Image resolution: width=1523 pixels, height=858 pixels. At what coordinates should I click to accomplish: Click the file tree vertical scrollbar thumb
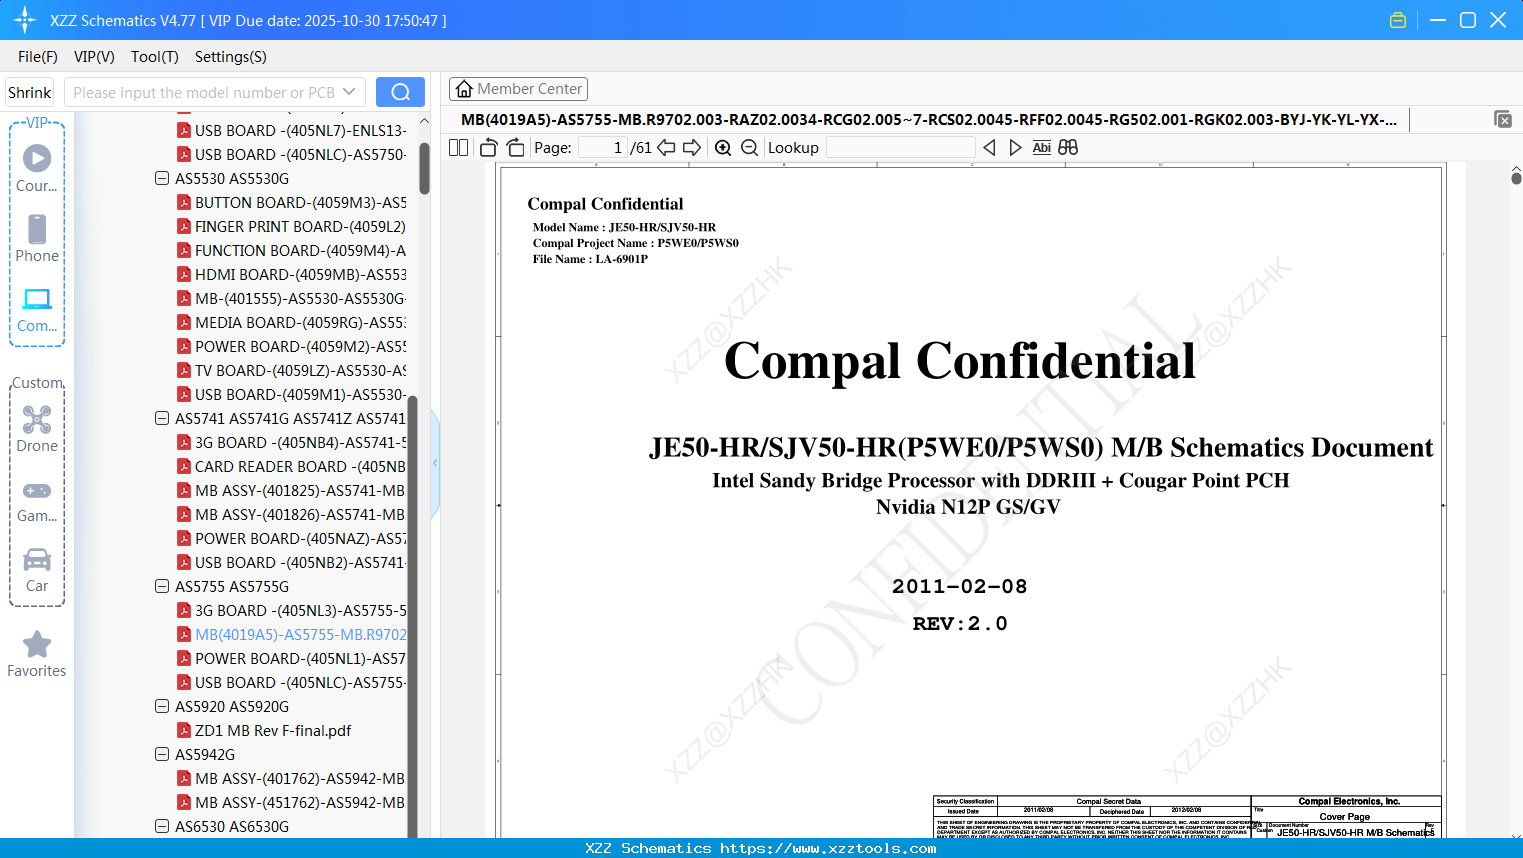(424, 168)
